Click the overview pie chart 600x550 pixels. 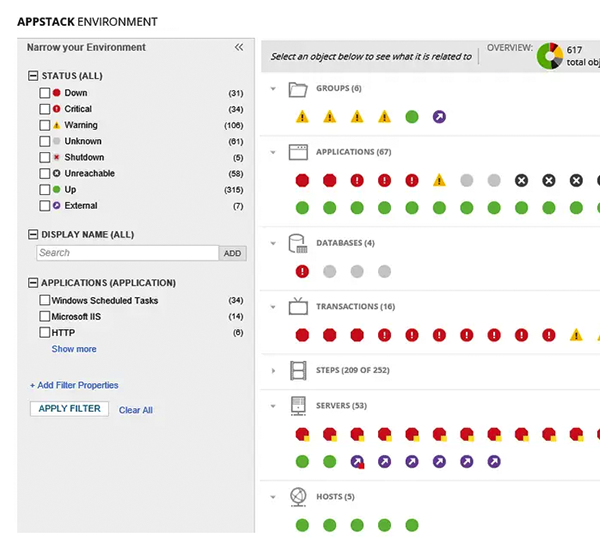coord(550,56)
